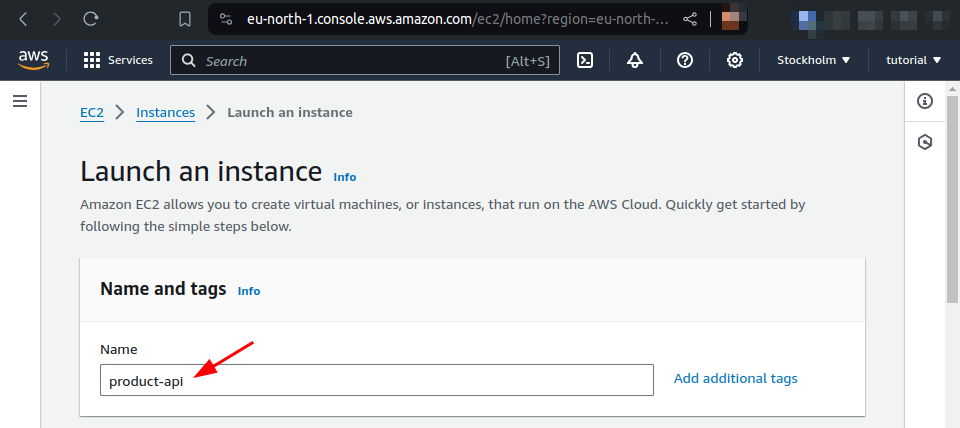
Task: Click the Name field containing product-api
Action: pos(377,380)
